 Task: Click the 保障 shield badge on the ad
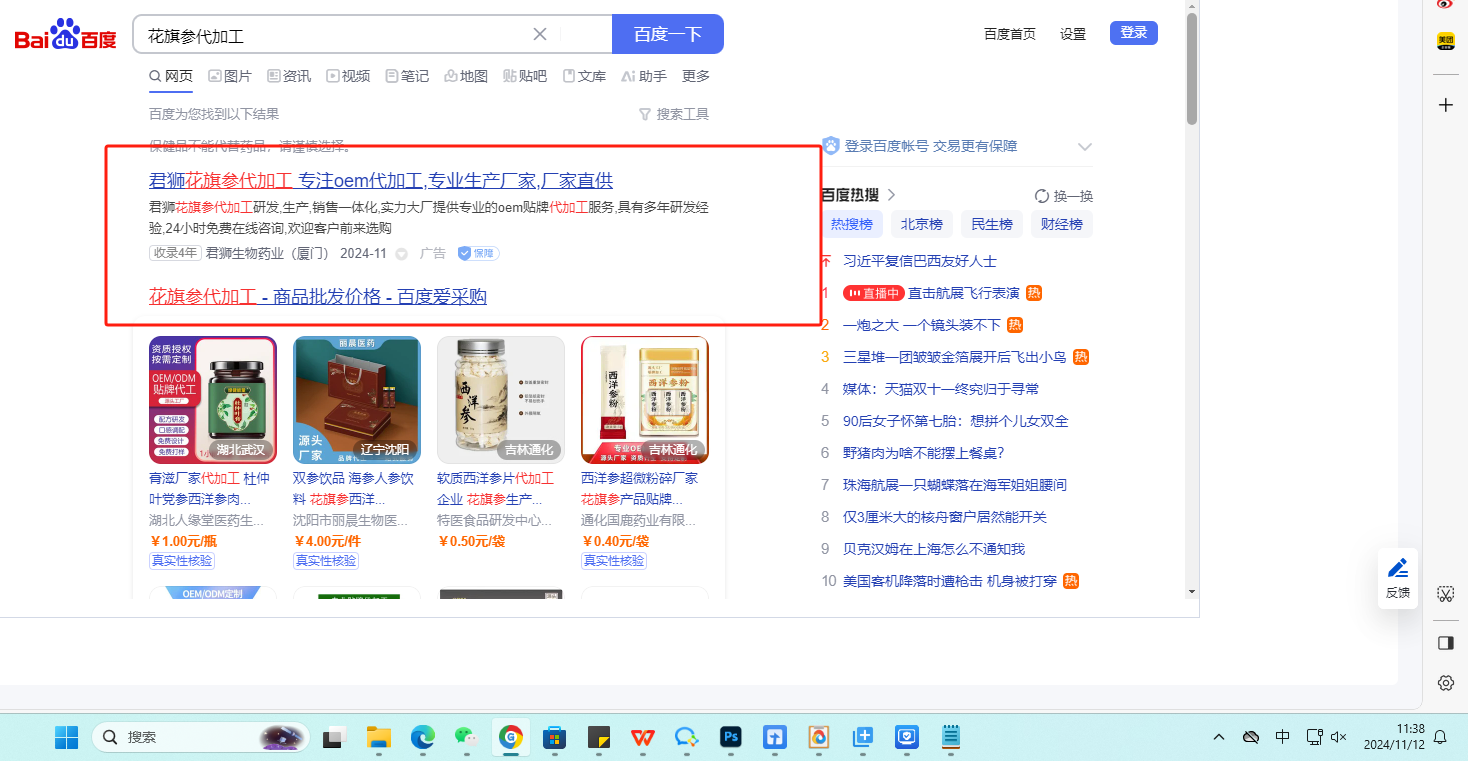(478, 253)
